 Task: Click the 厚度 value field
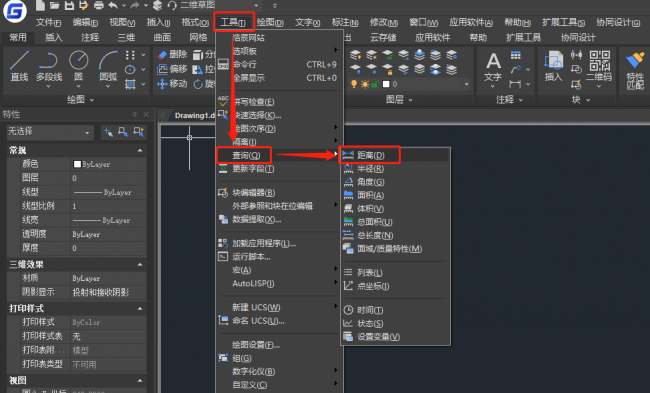pyautogui.click(x=109, y=248)
